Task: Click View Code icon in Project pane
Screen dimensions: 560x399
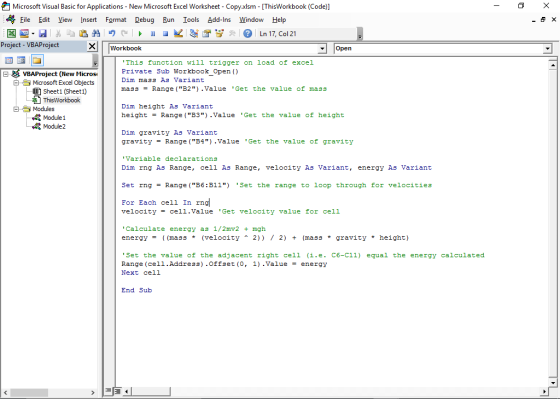Action: 9,60
